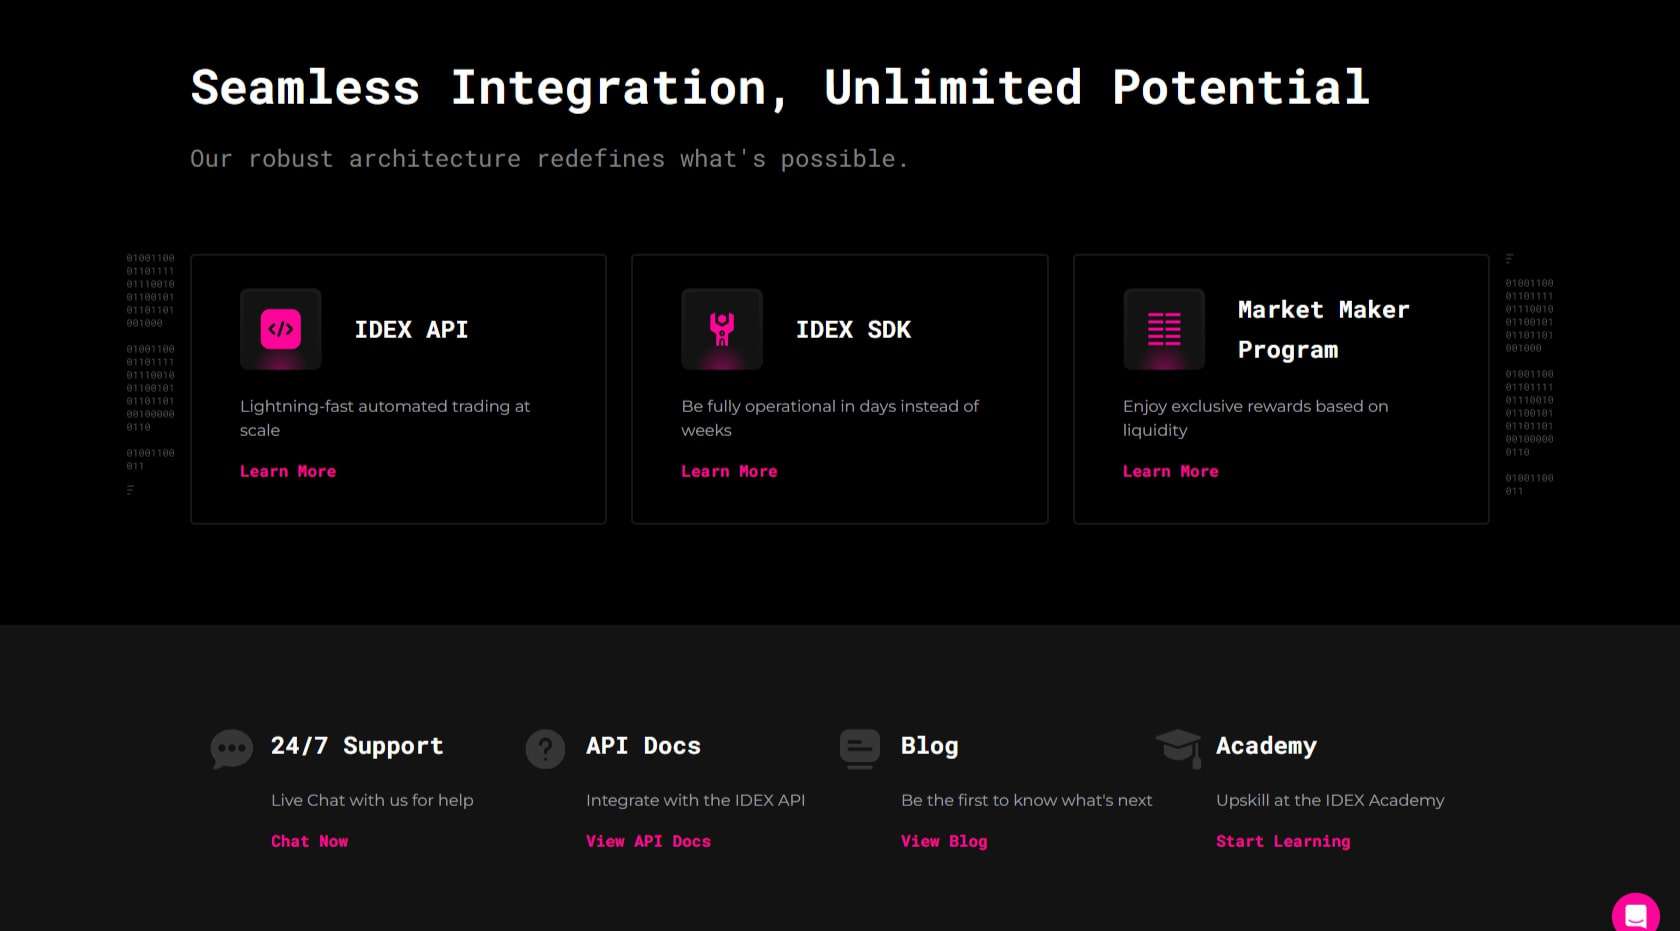Click 'Our robust architecture redefines what's possible' subtitle
The width and height of the screenshot is (1680, 931).
(549, 159)
